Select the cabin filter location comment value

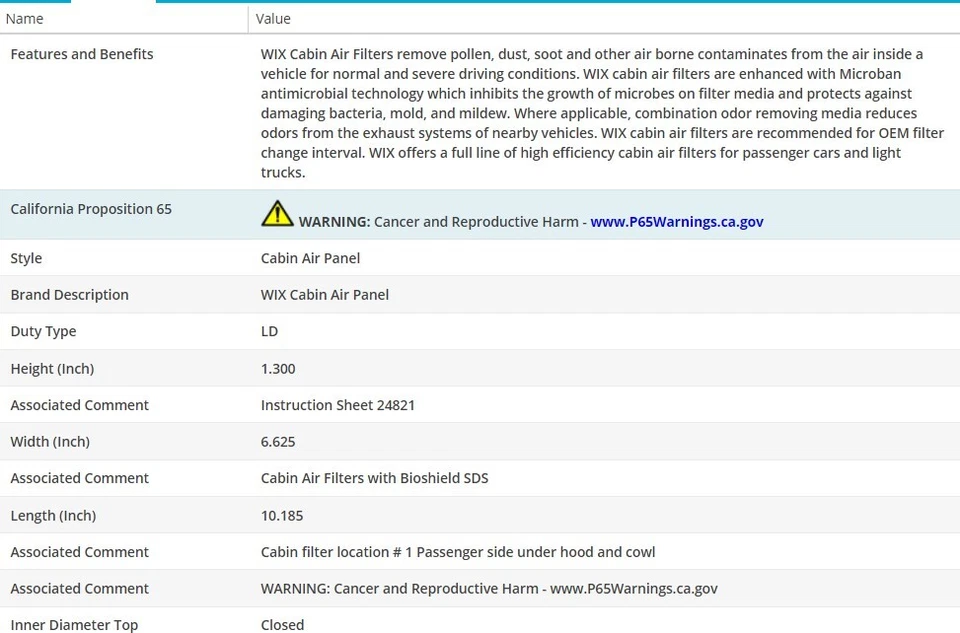[x=458, y=552]
